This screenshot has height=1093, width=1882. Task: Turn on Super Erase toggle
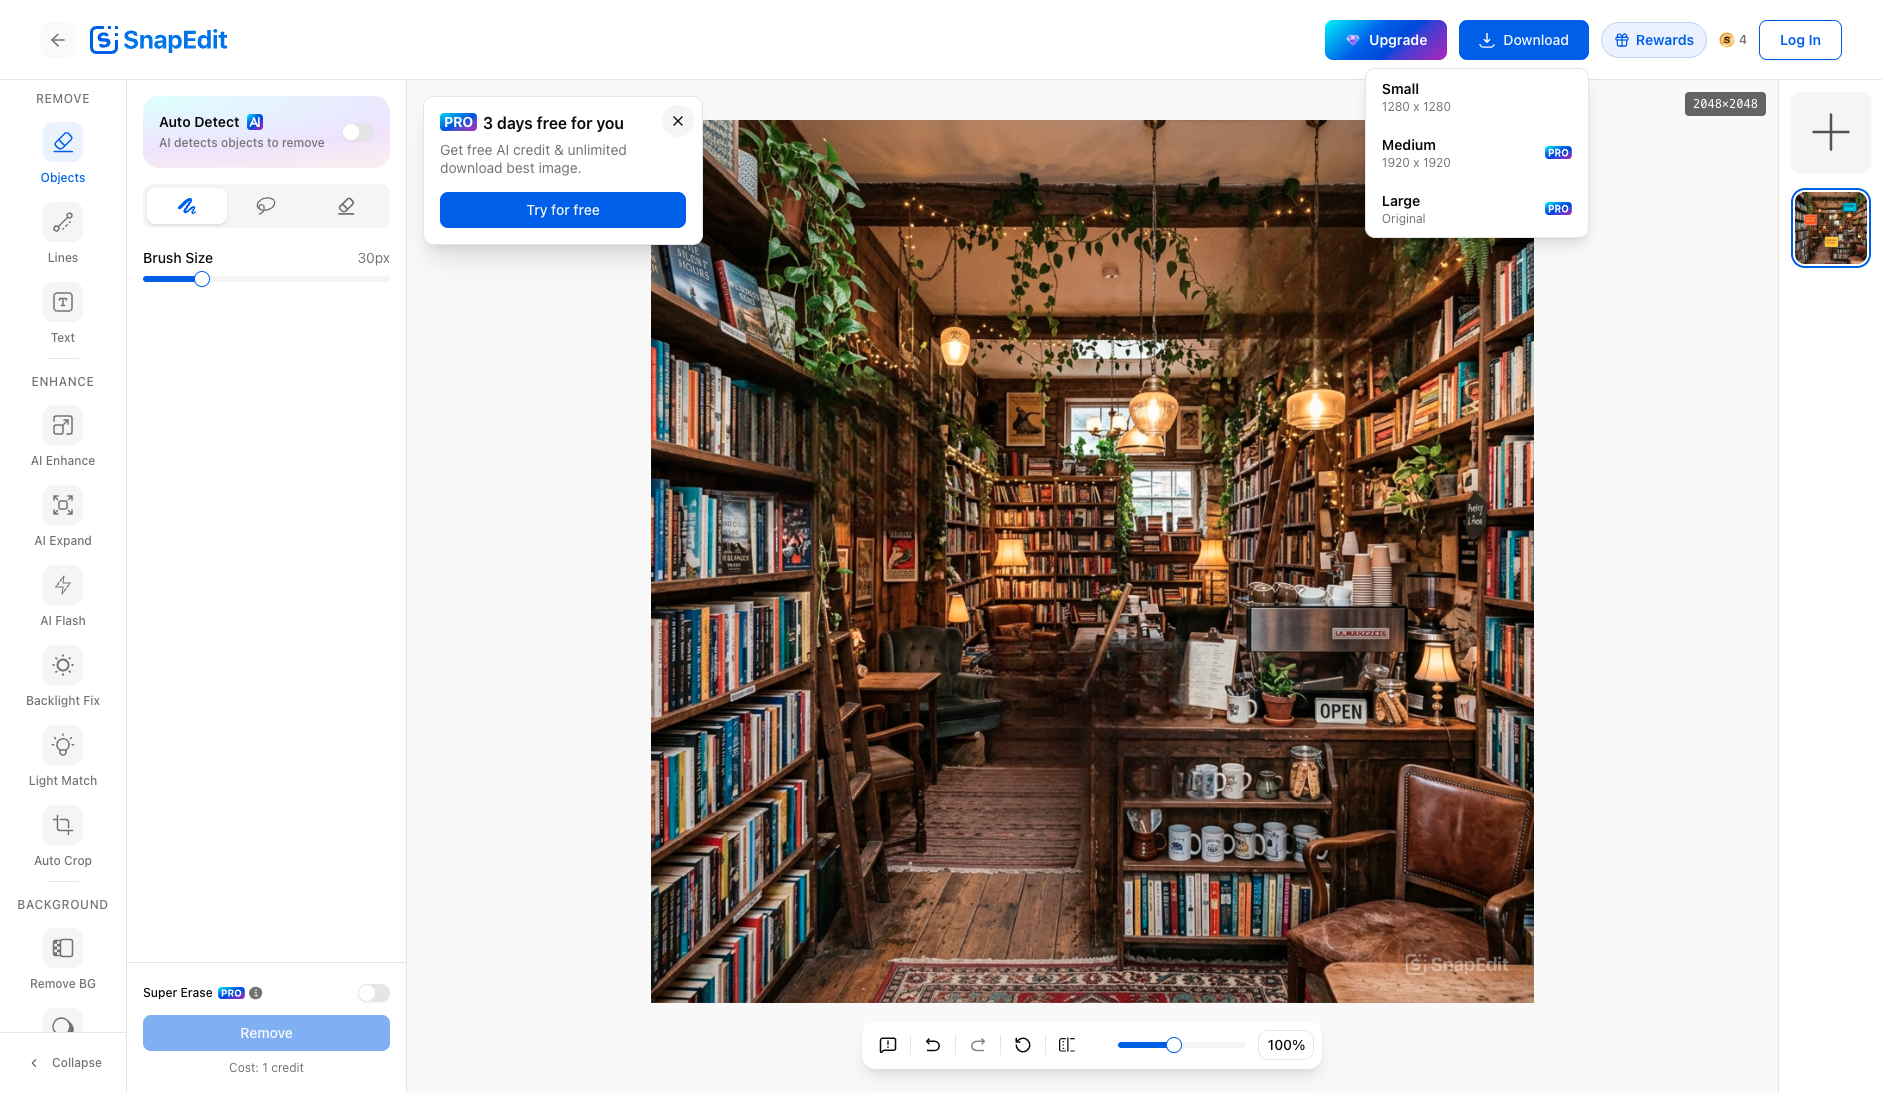tap(374, 993)
